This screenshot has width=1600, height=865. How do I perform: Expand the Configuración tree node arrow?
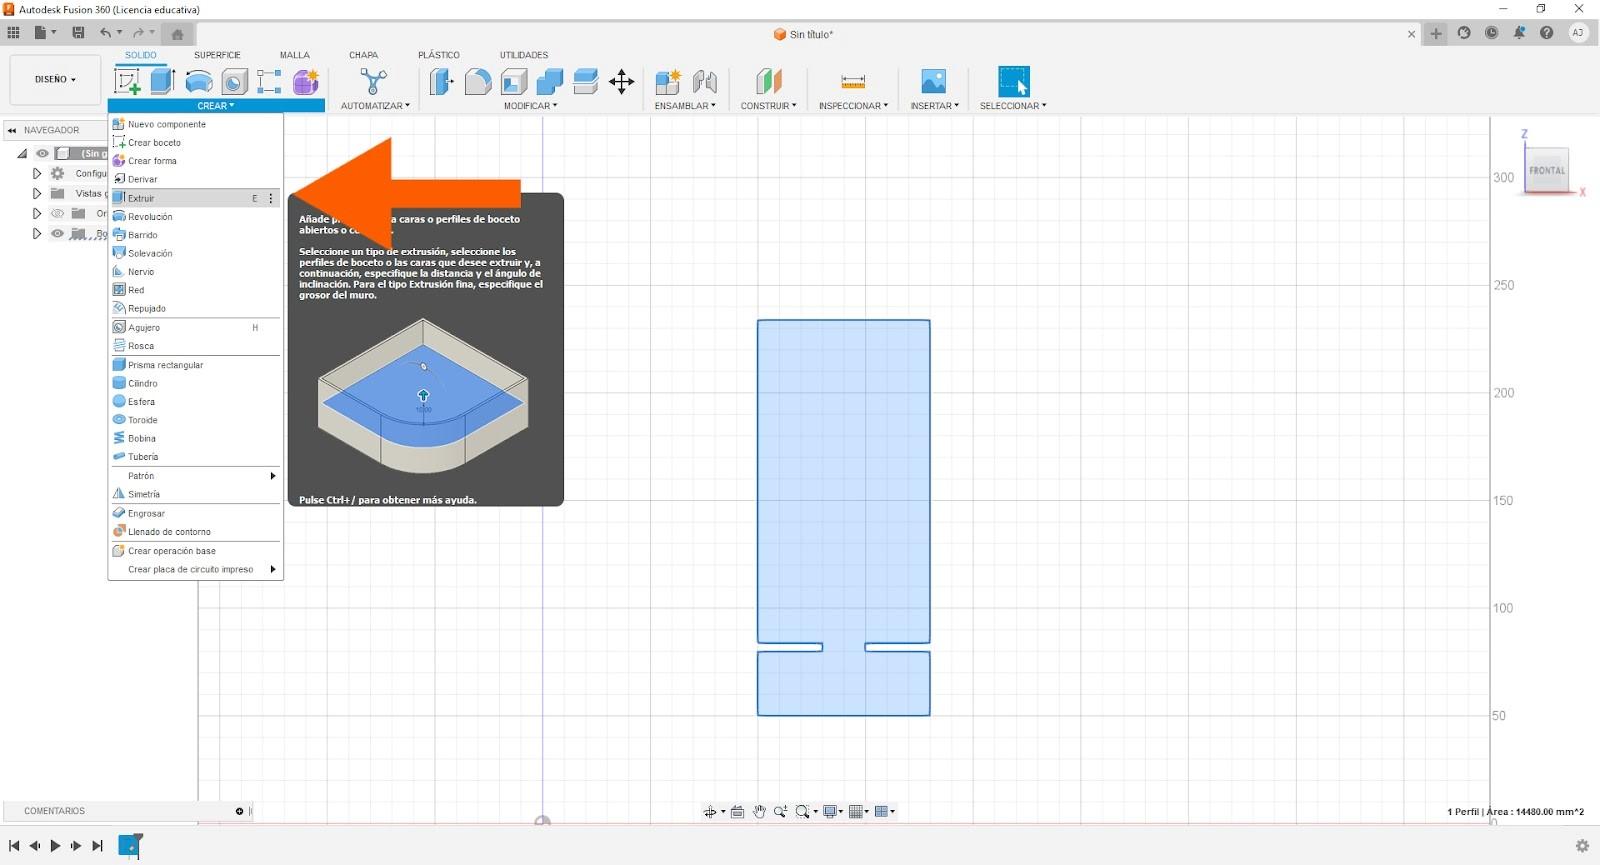point(37,174)
